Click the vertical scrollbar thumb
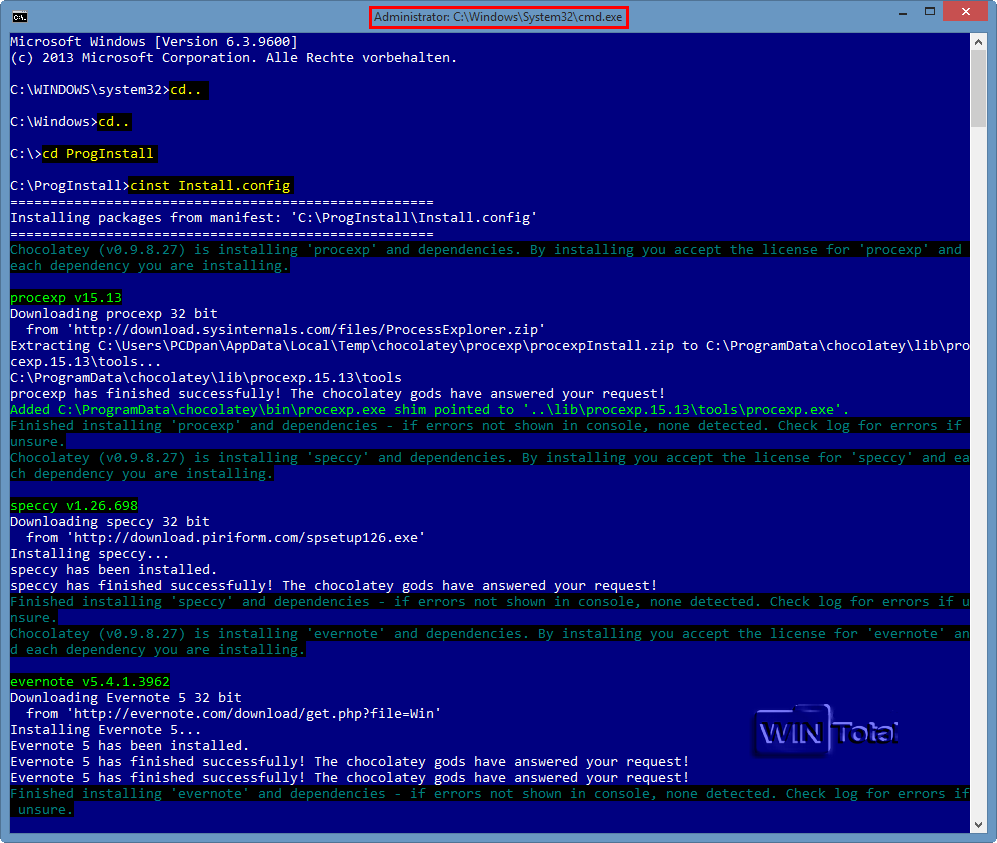Image resolution: width=997 pixels, height=843 pixels. tap(978, 88)
